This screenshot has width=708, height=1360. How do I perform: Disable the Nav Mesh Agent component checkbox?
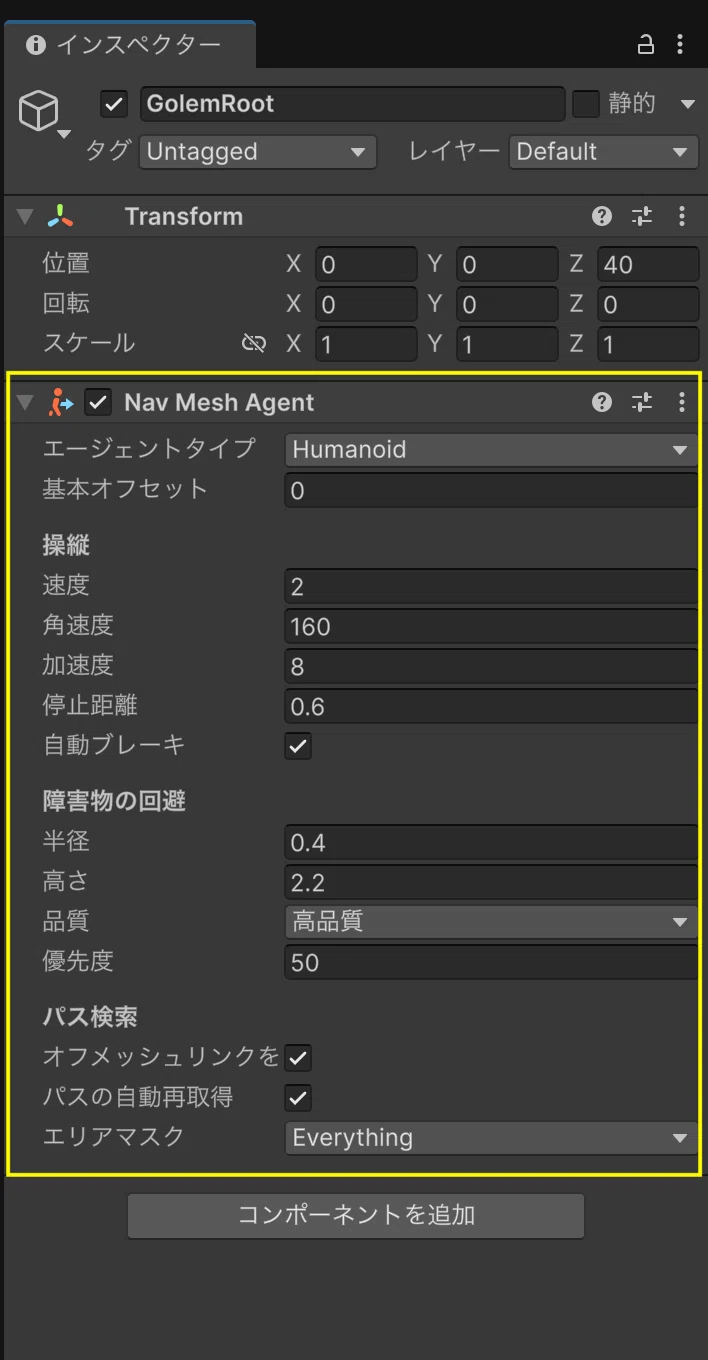coord(98,402)
